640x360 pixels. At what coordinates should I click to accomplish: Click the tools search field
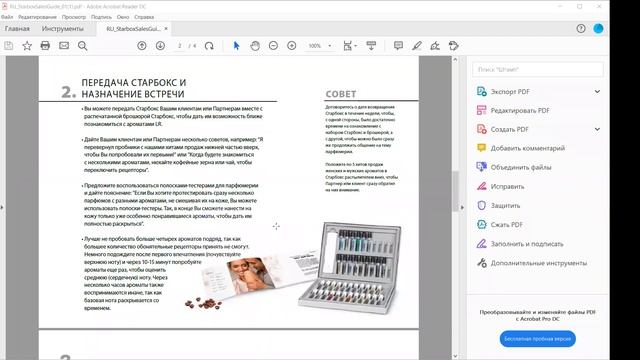[x=538, y=70]
